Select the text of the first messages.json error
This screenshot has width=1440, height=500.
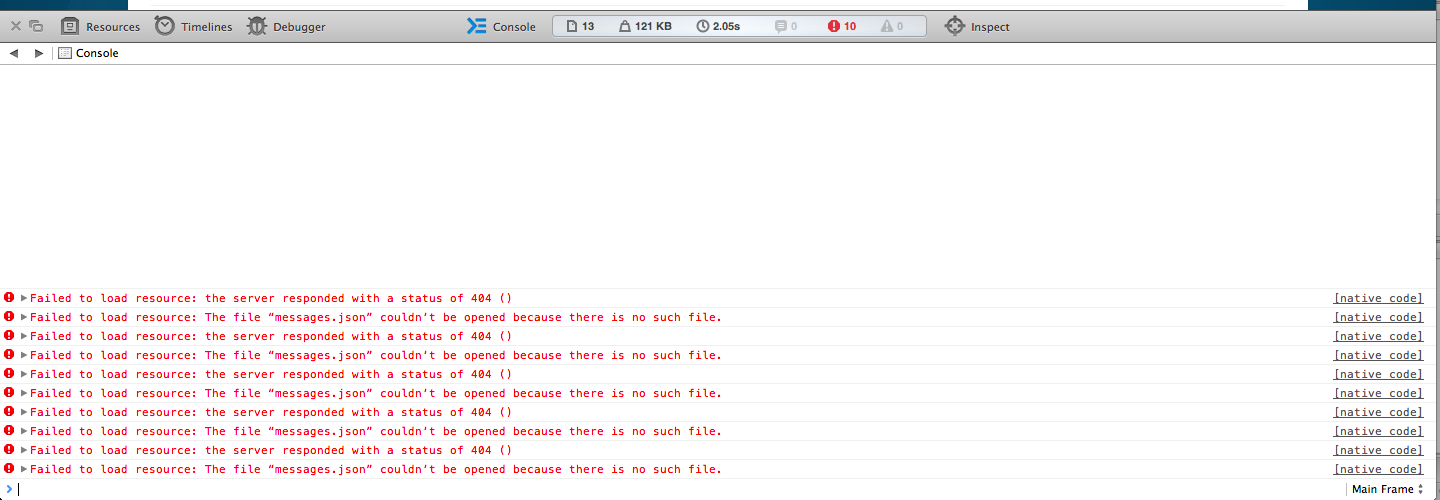pos(376,317)
